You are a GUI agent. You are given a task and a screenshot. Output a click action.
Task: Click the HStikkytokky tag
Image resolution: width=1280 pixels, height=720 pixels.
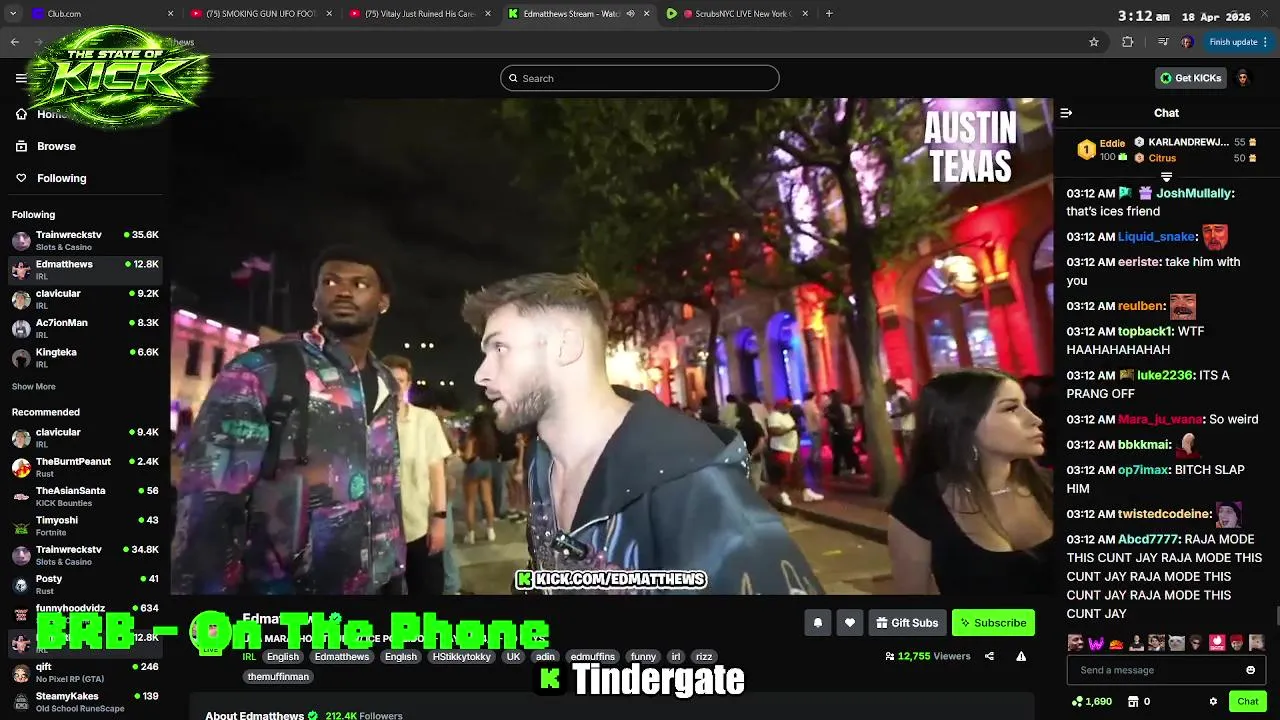pyautogui.click(x=462, y=657)
